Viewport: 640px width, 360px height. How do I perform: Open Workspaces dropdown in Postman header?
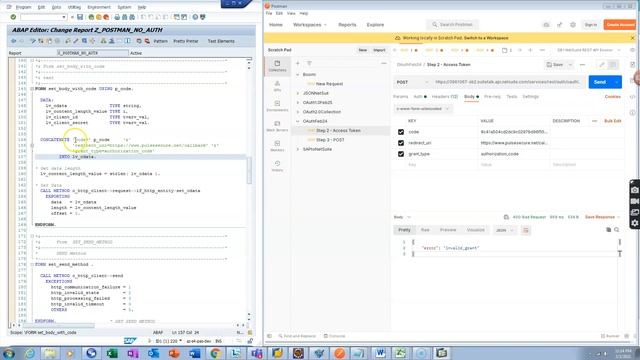coord(310,25)
